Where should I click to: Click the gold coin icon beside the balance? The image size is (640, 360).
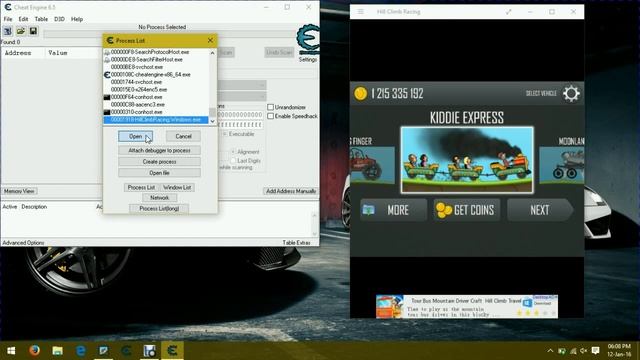pyautogui.click(x=360, y=93)
